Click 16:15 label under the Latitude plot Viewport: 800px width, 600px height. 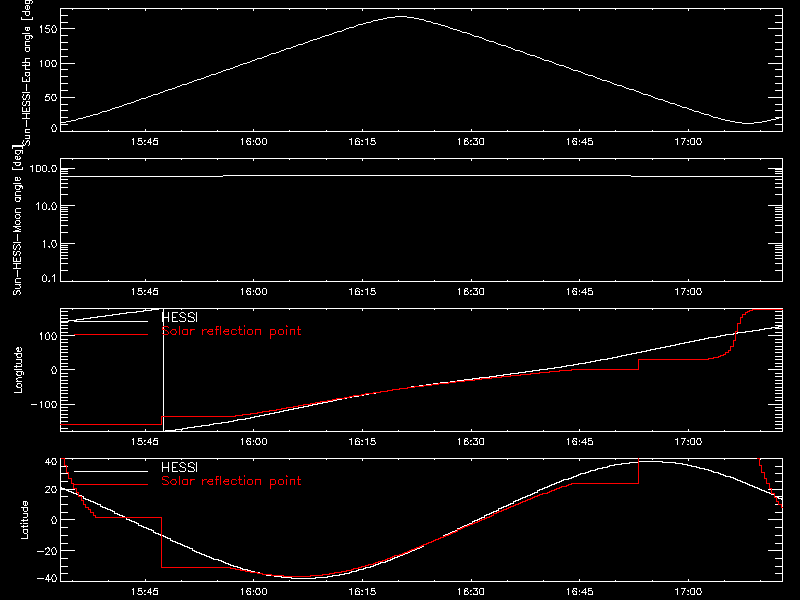pyautogui.click(x=362, y=592)
